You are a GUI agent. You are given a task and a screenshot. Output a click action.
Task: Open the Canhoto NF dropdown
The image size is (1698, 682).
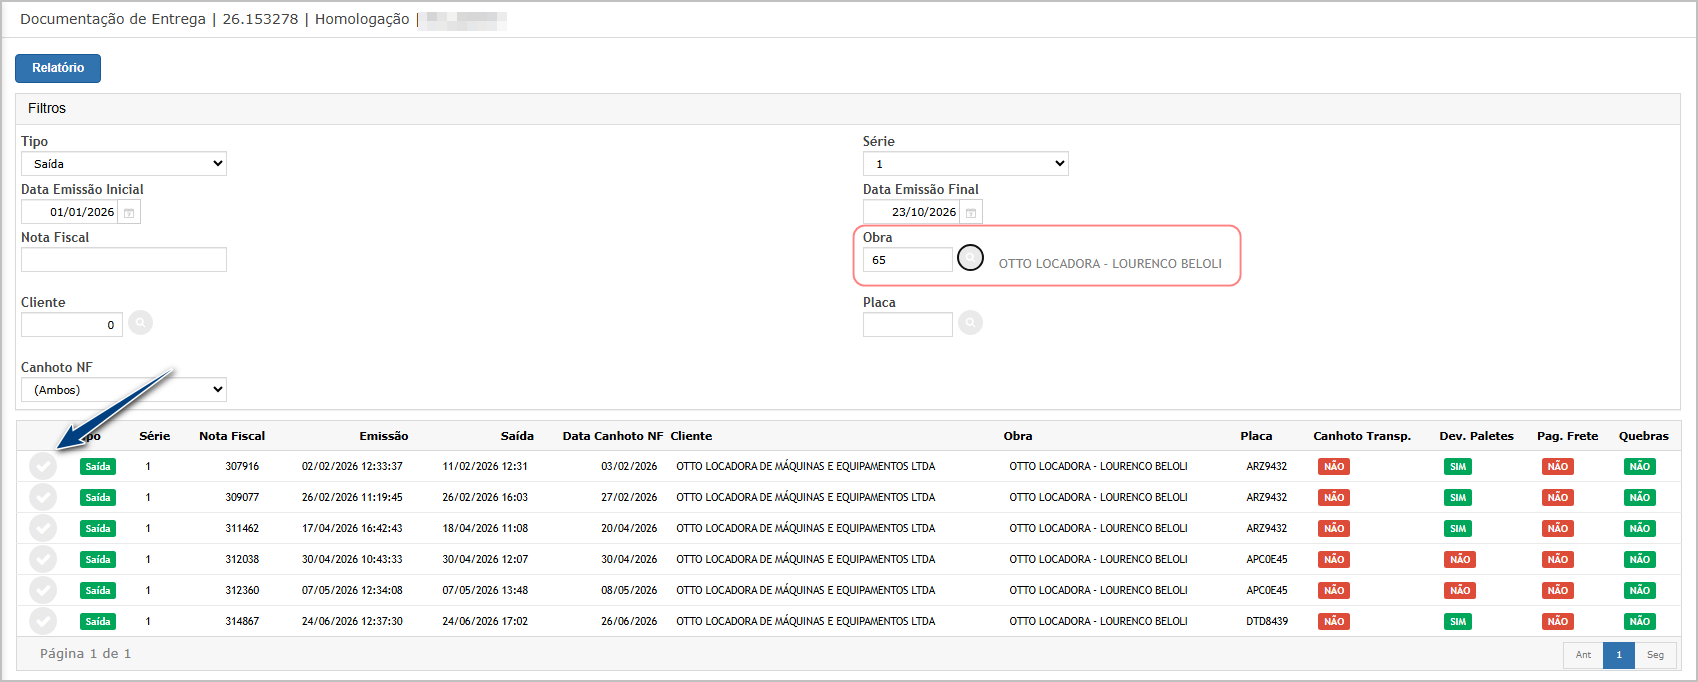click(x=124, y=390)
